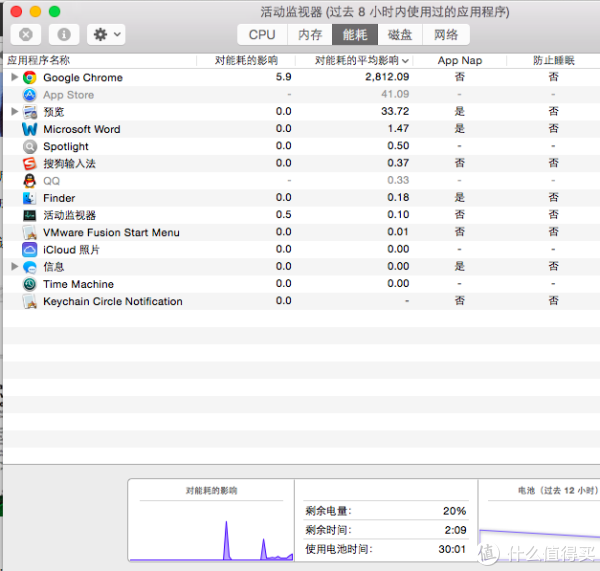Click the quit process X toolbar button
The image size is (600, 571).
(x=26, y=35)
